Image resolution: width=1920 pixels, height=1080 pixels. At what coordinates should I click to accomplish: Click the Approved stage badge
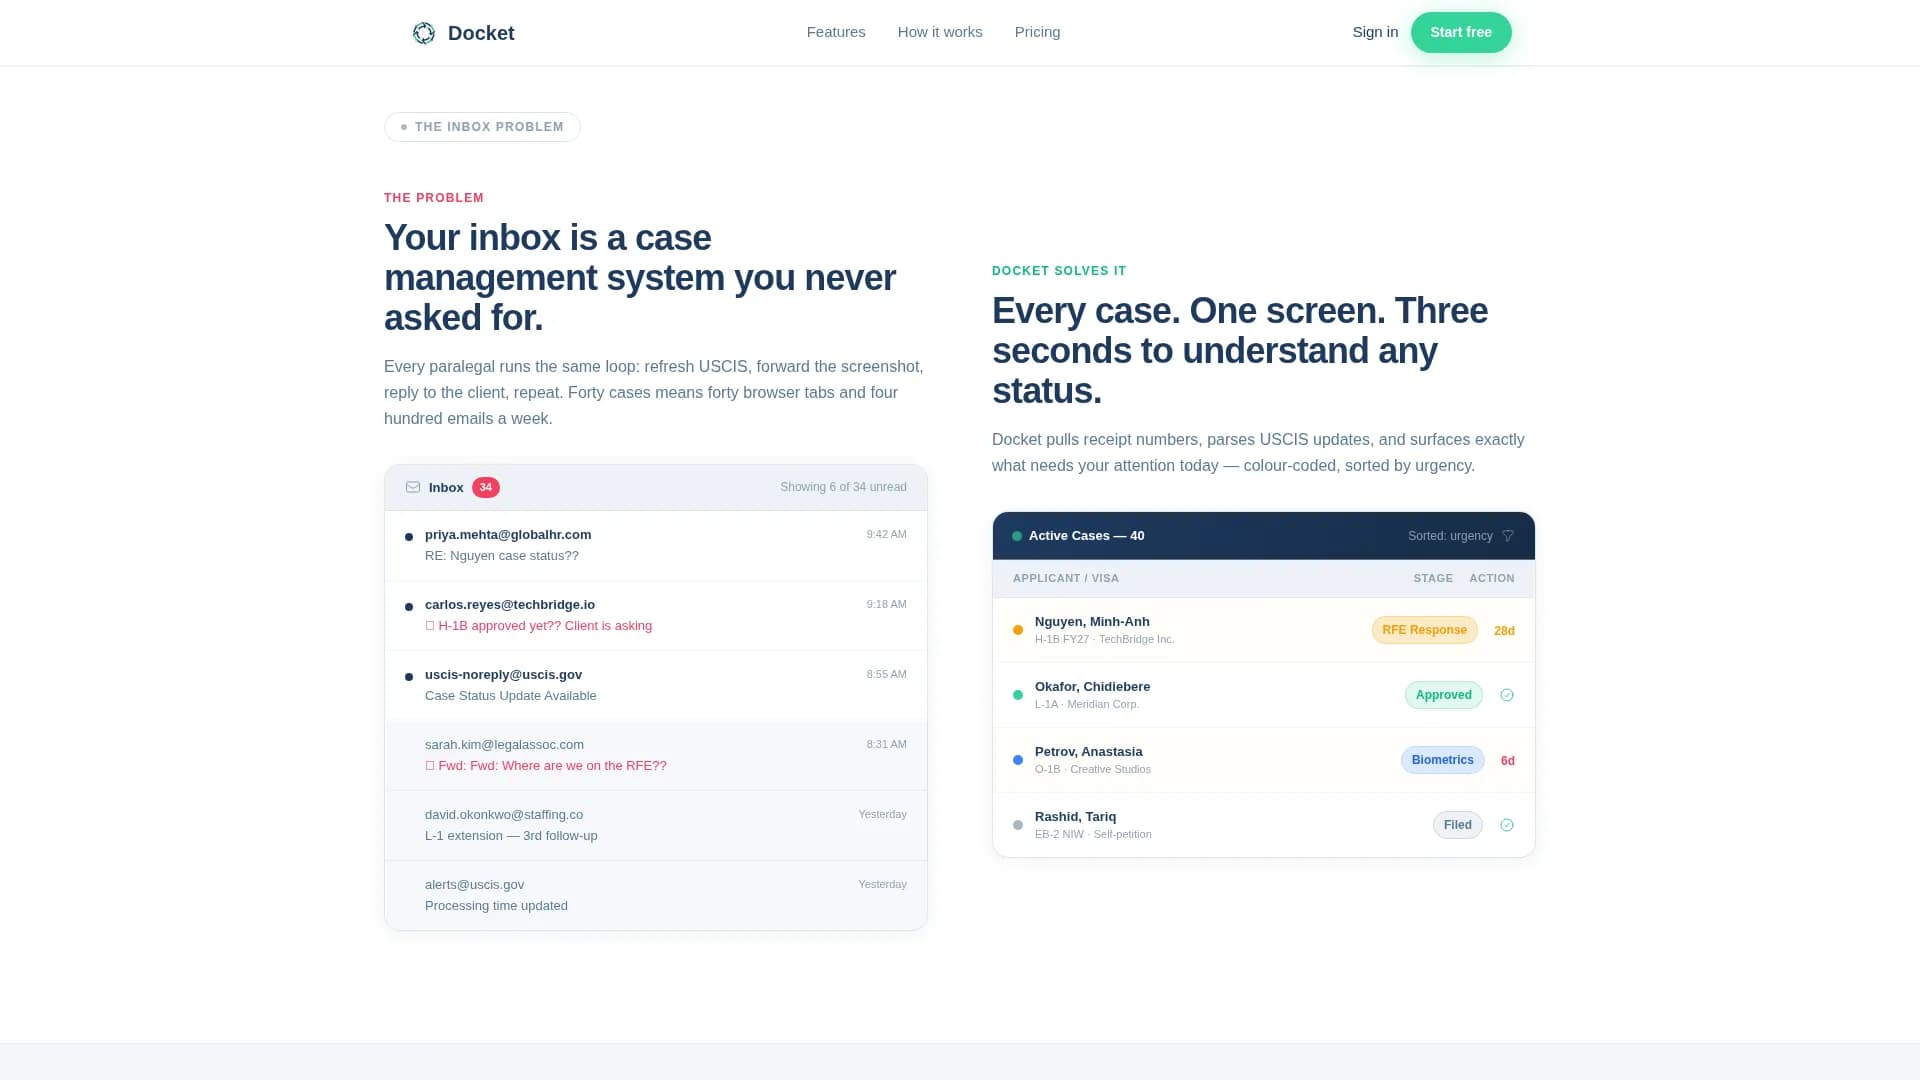click(x=1443, y=695)
